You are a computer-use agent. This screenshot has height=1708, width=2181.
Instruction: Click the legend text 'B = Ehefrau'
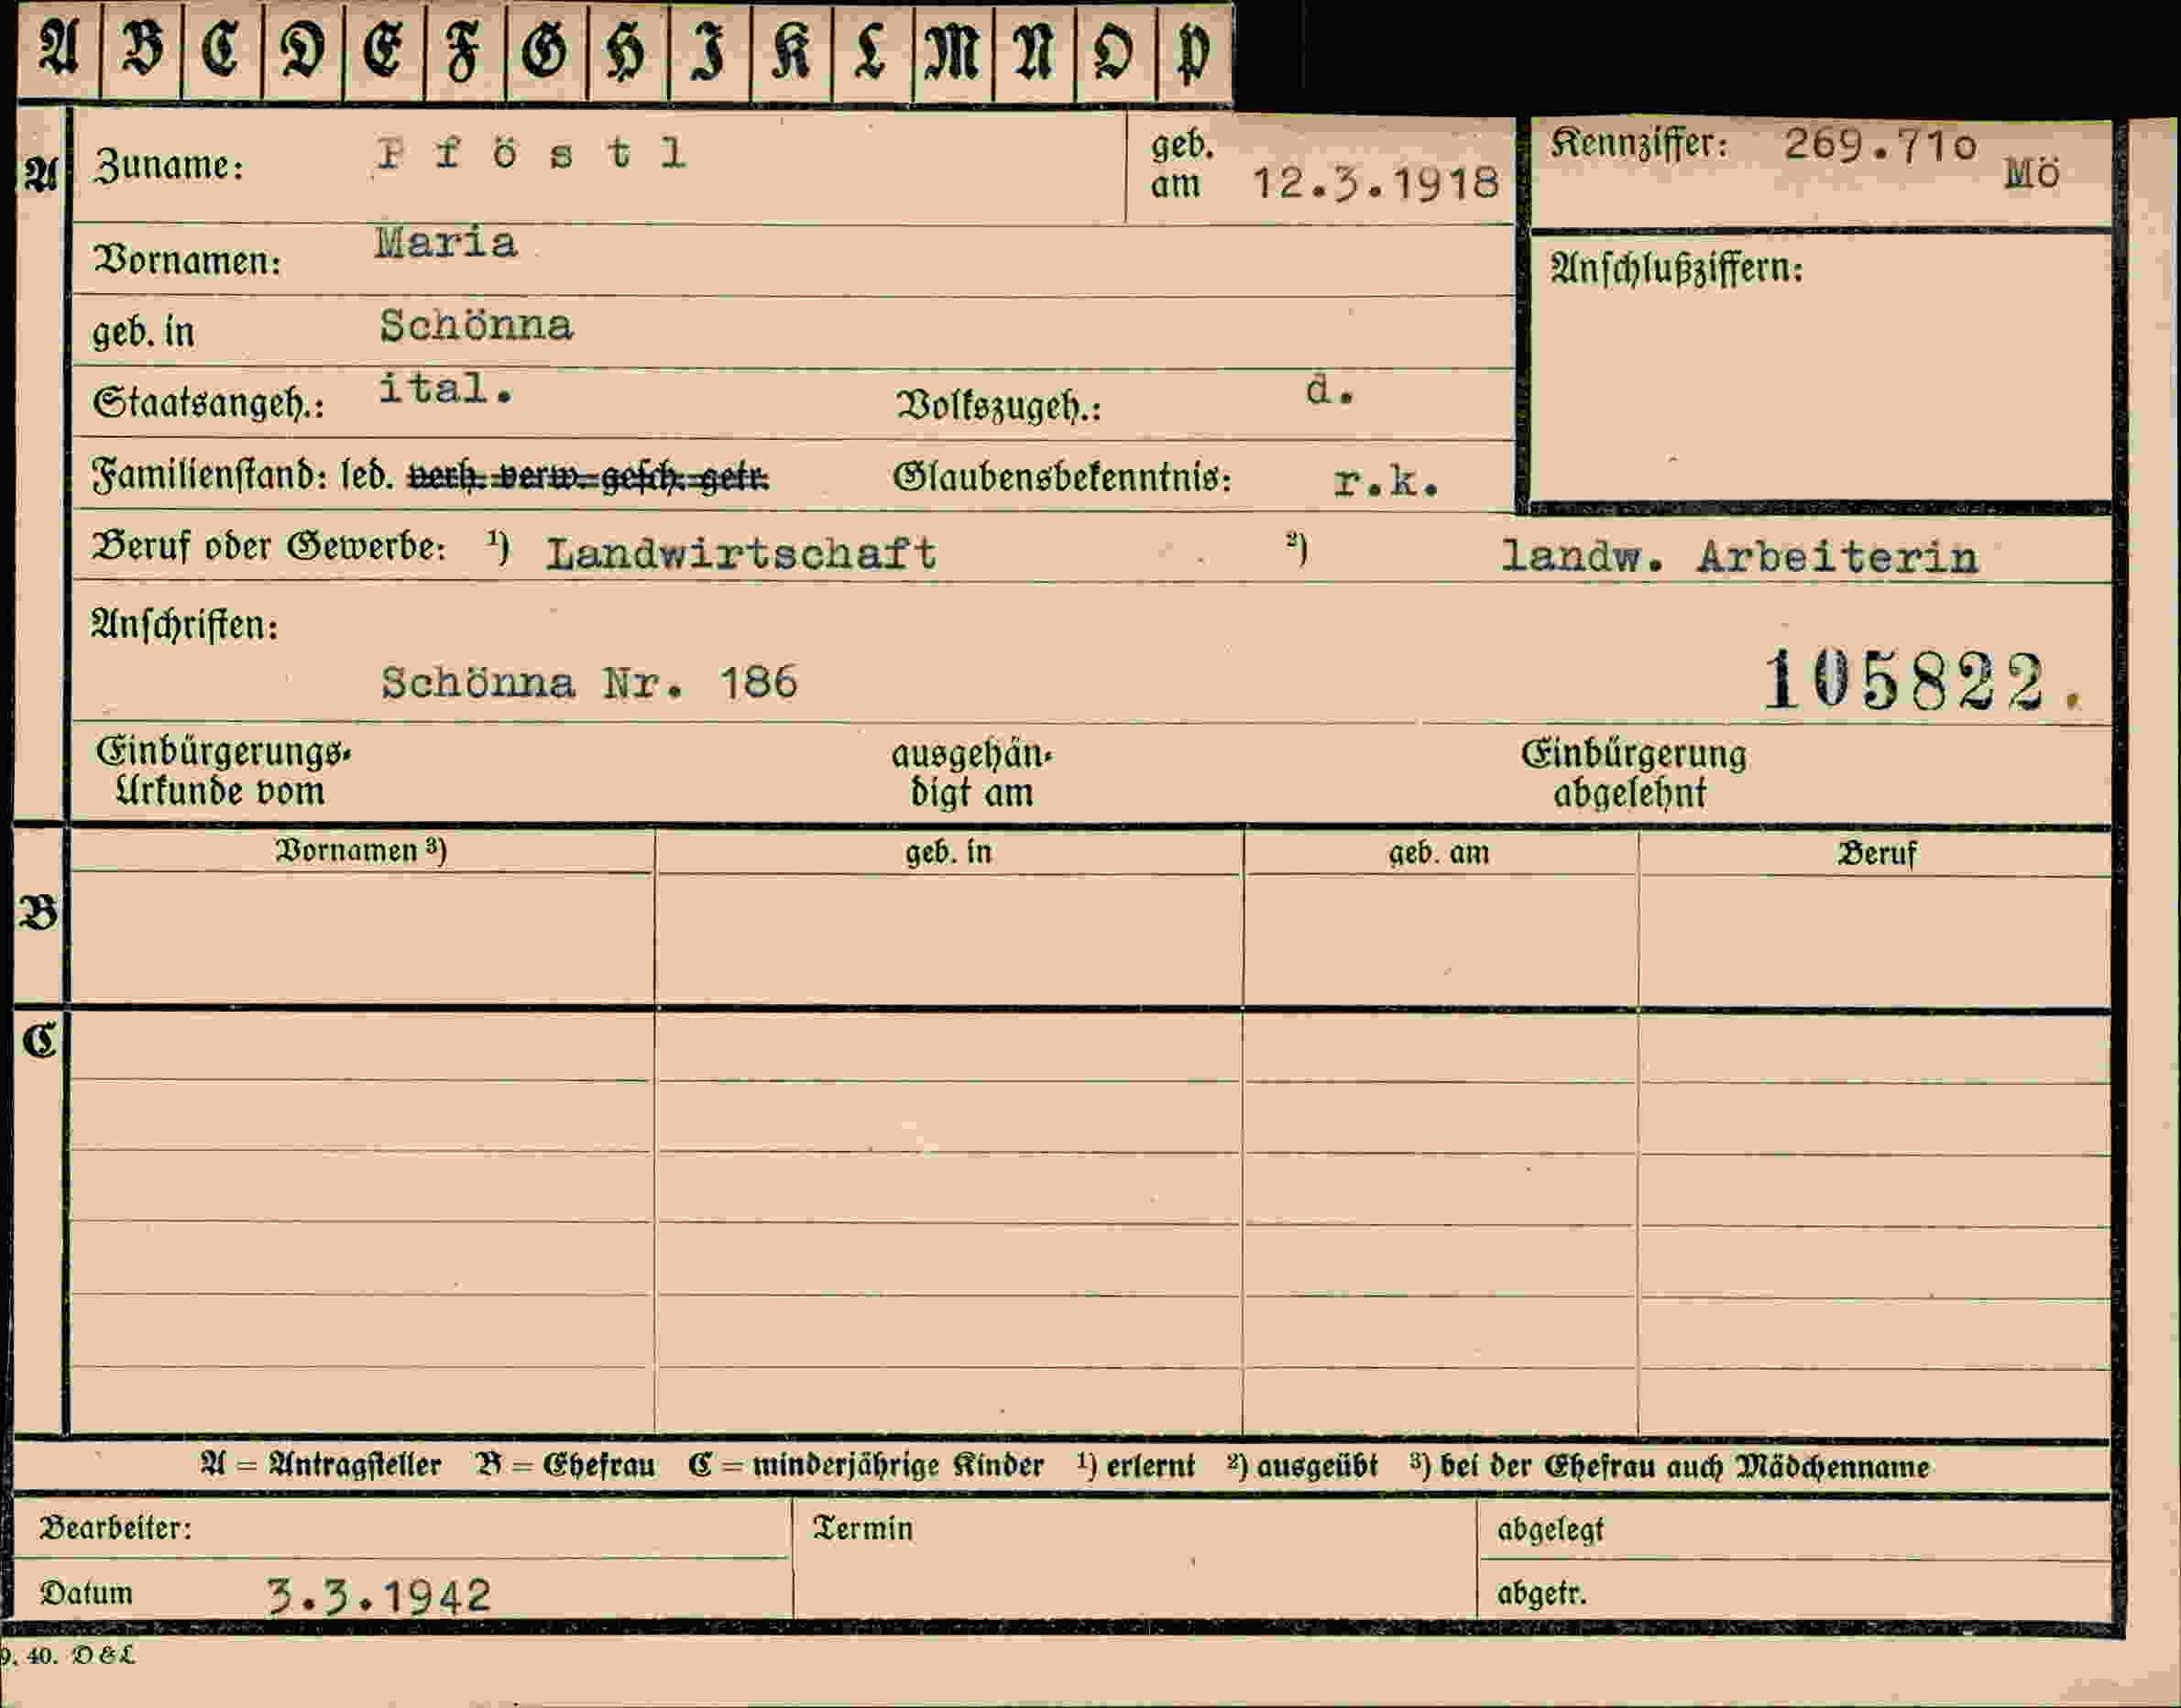coord(566,1465)
